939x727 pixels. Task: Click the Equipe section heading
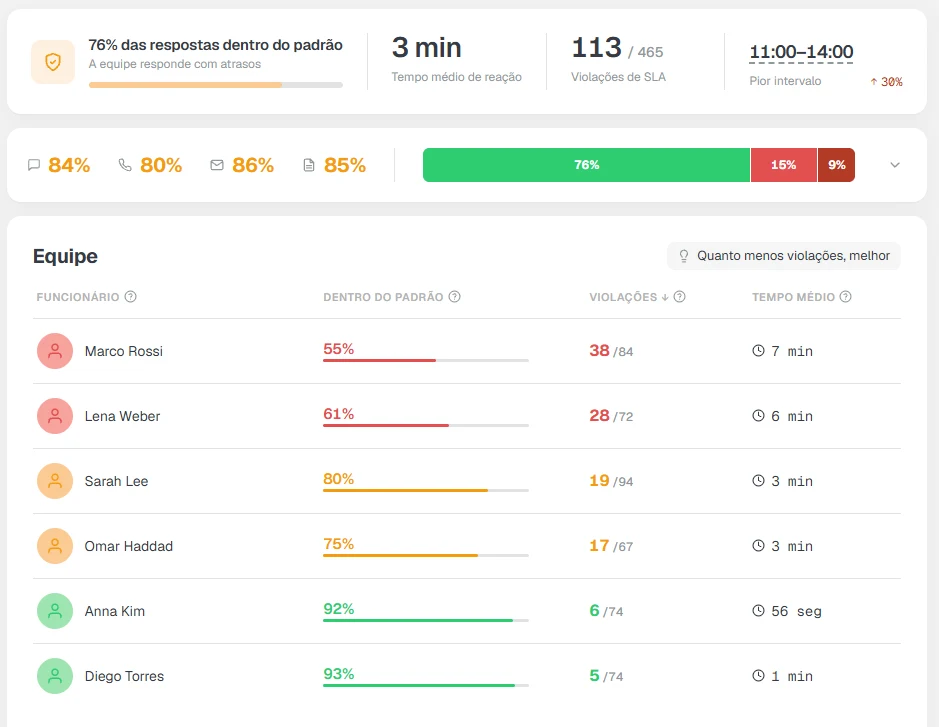pos(65,256)
